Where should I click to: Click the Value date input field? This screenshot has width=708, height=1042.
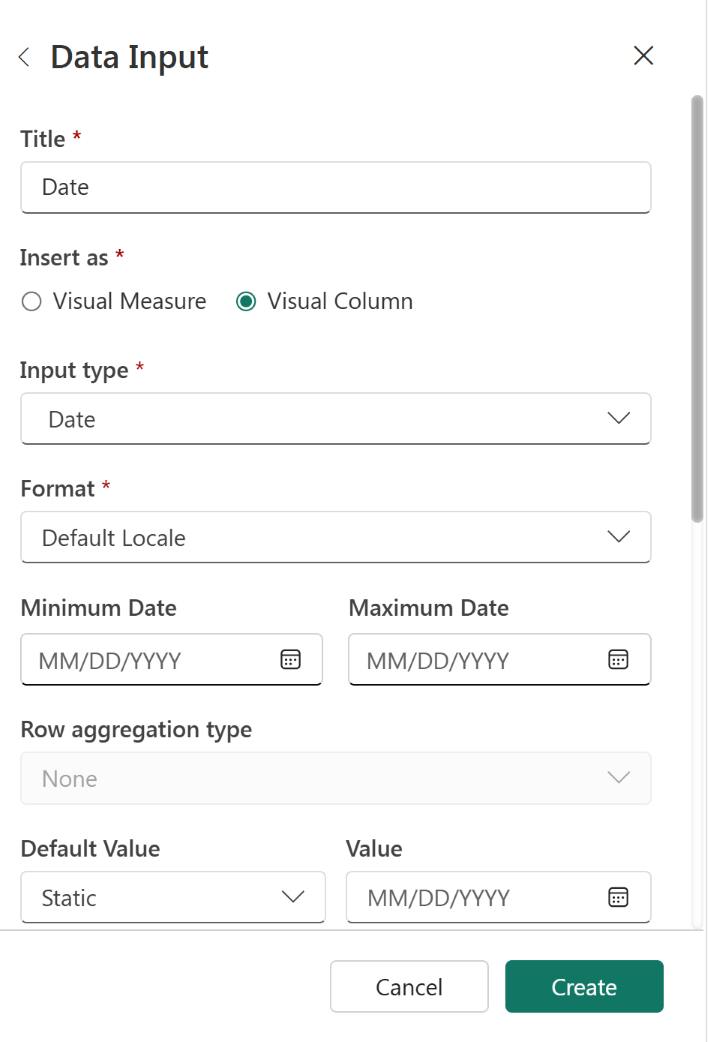[x=498, y=897]
